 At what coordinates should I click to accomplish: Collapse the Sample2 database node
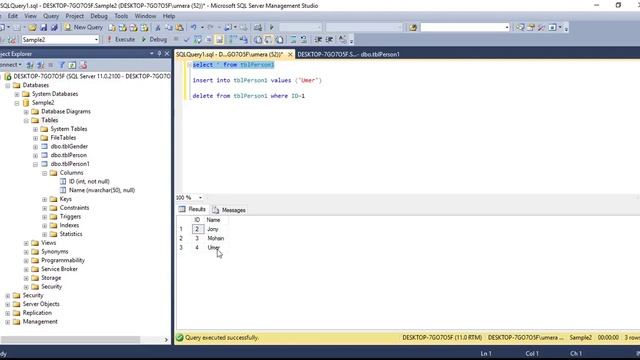pyautogui.click(x=17, y=103)
